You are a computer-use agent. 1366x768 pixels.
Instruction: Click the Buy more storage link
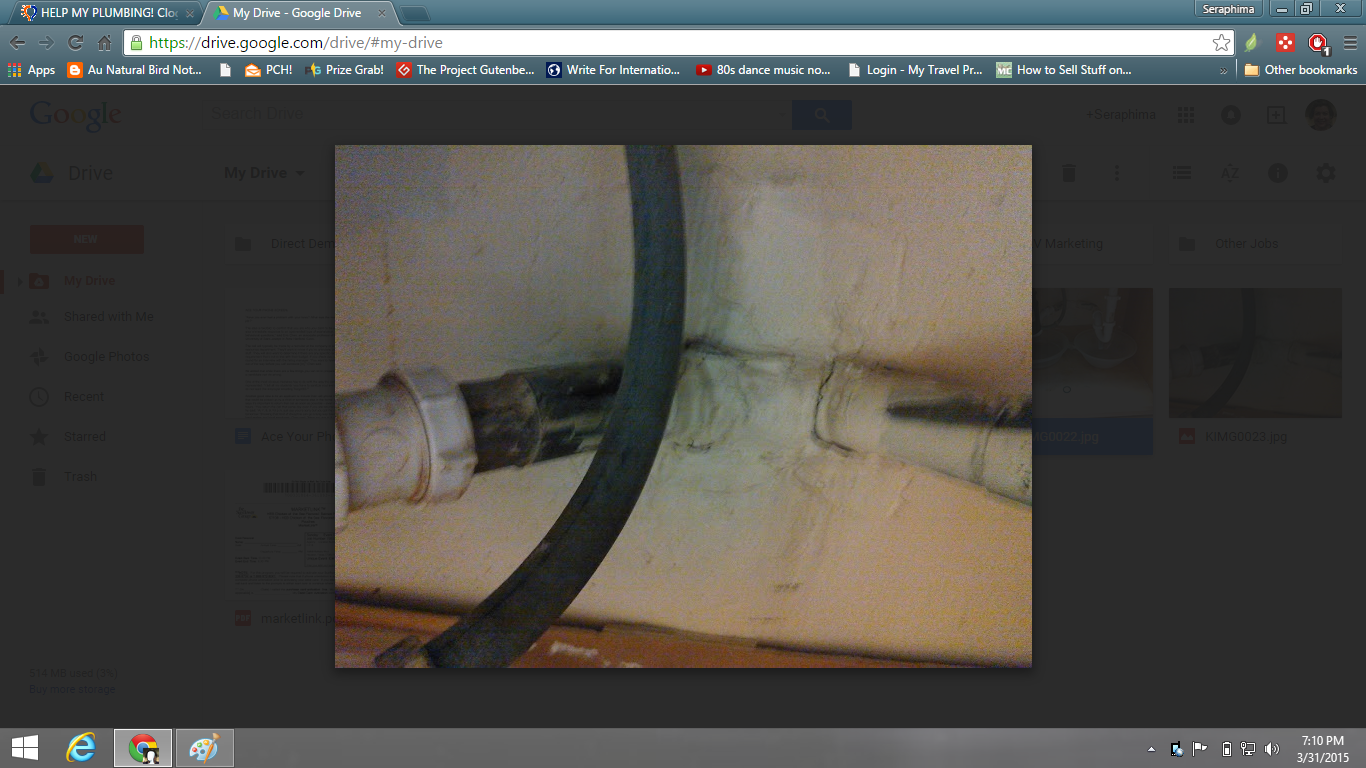pyautogui.click(x=72, y=689)
